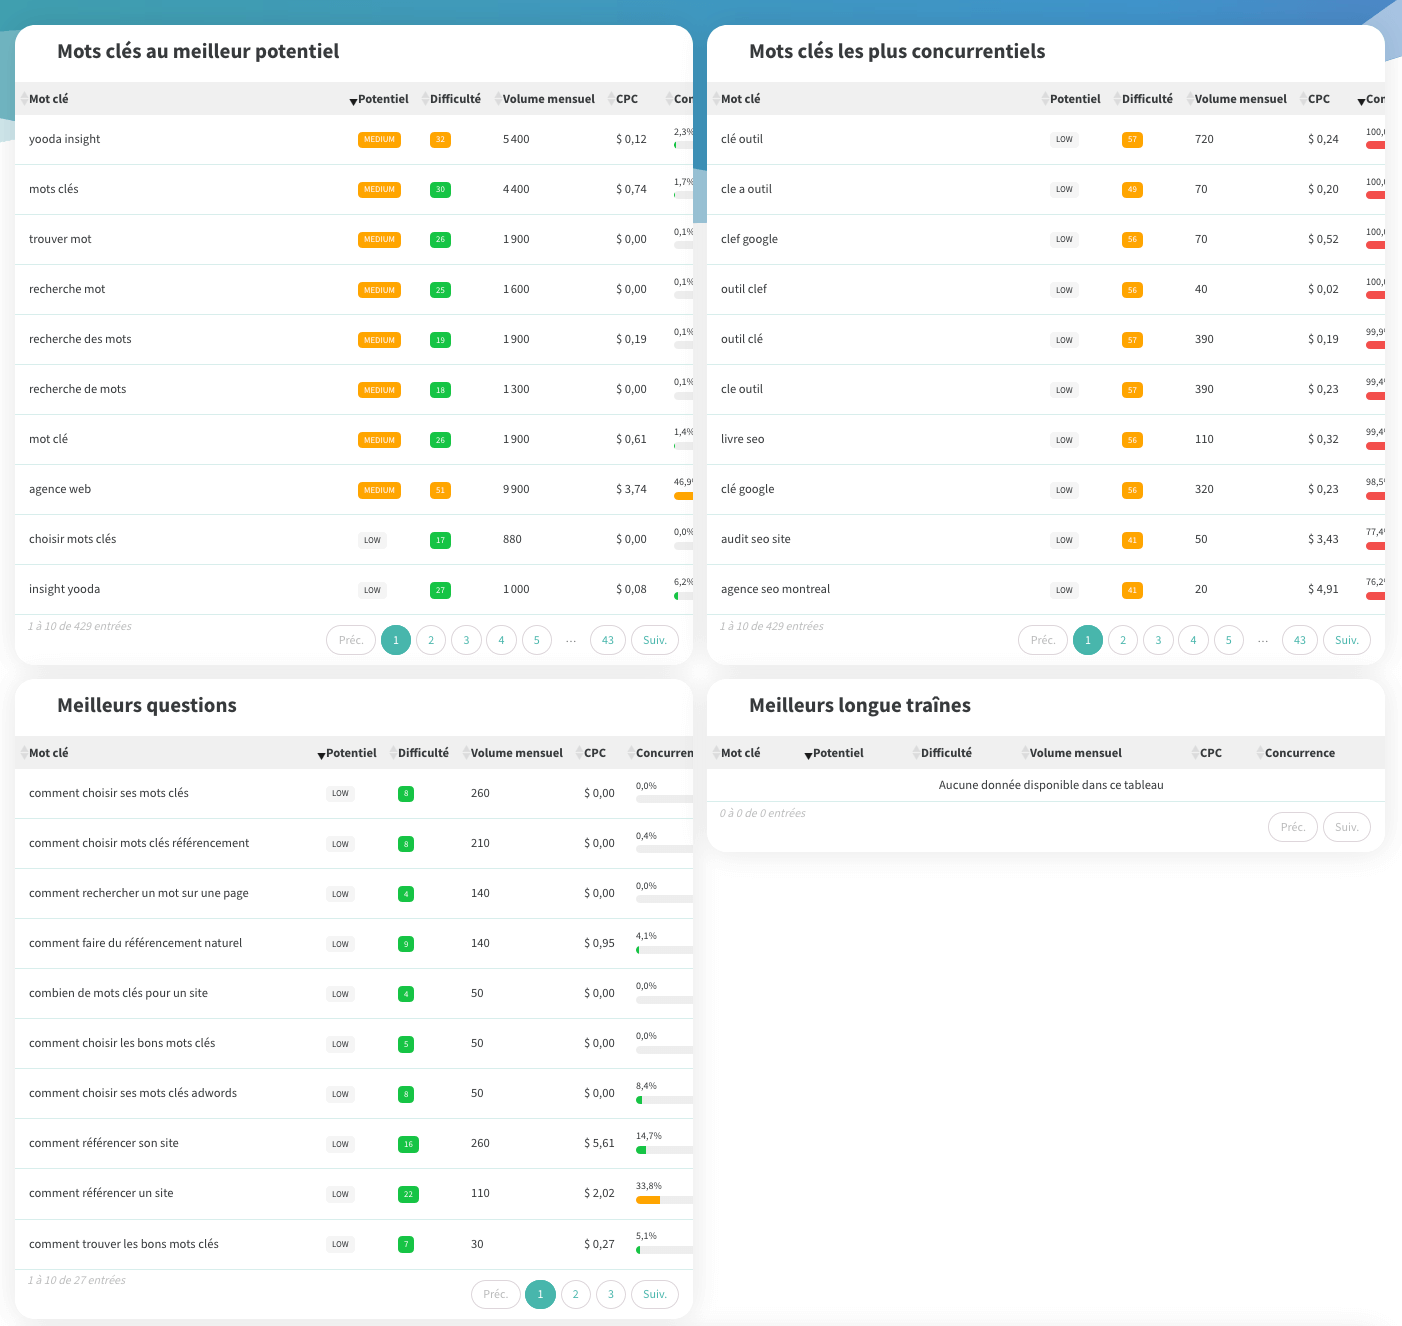1402x1326 pixels.
Task: Click Suiv. in Meilleurs longue traînes pagination
Action: pos(1347,827)
